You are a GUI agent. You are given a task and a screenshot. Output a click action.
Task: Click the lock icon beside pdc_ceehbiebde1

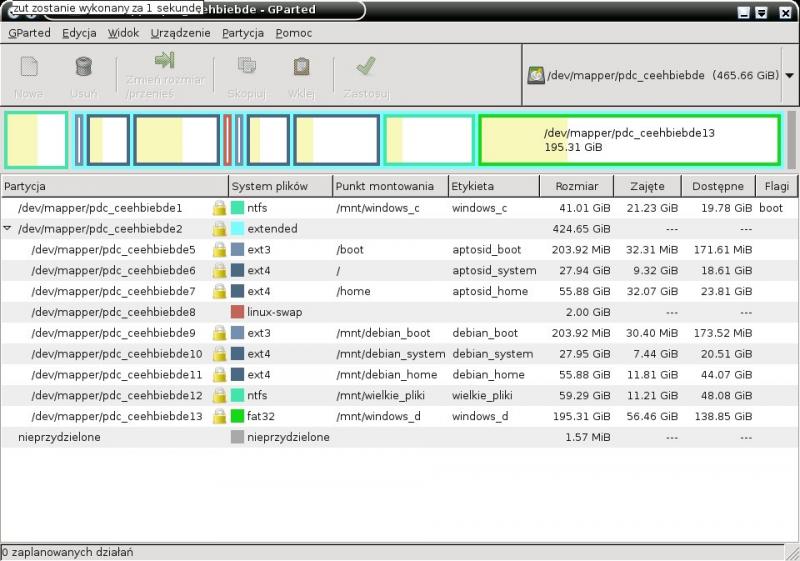(x=218, y=208)
